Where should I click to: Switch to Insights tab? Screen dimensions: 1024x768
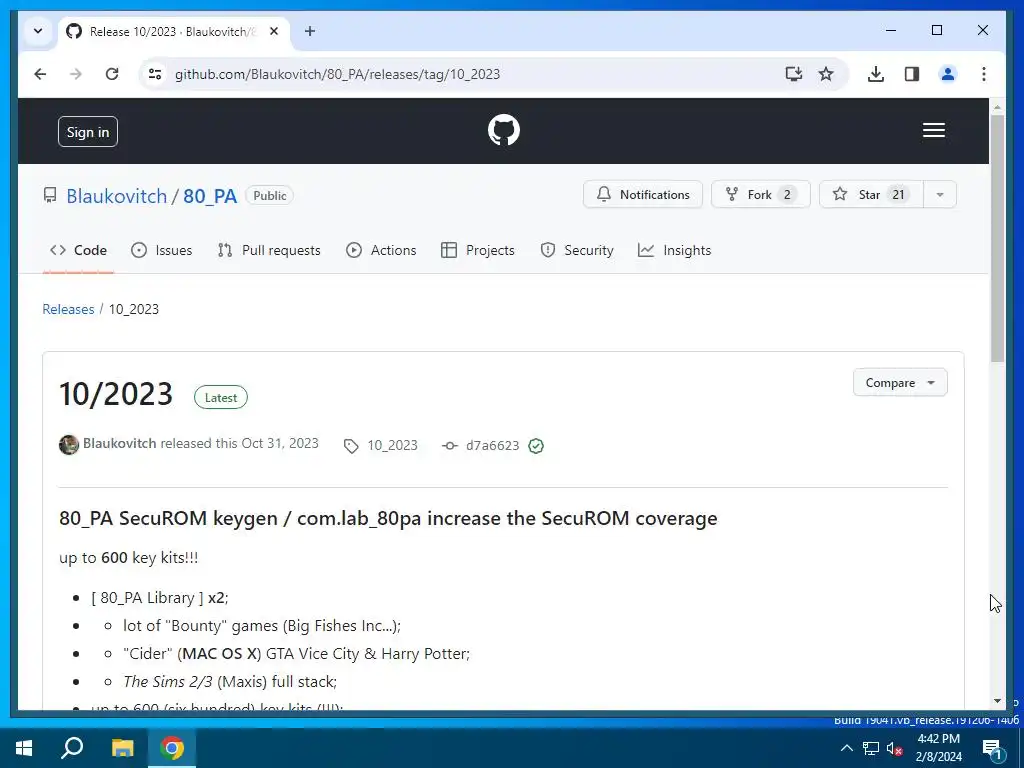point(675,250)
